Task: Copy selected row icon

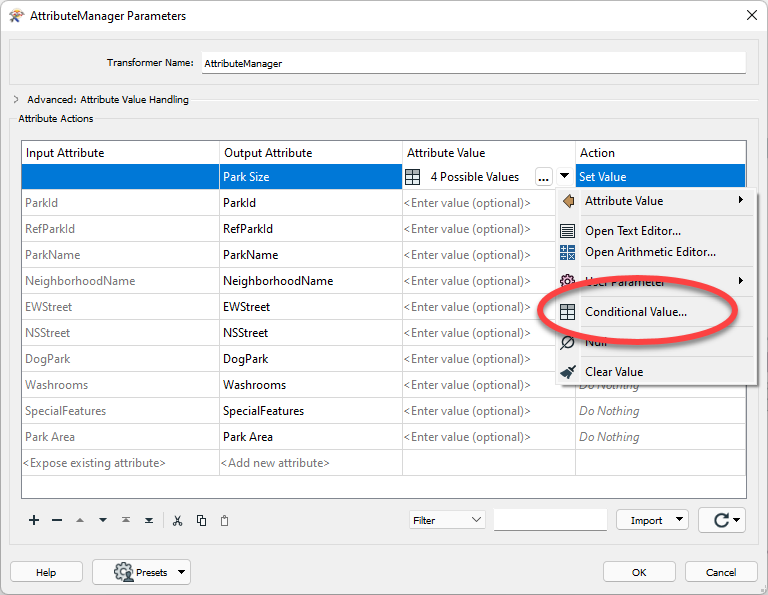Action: tap(201, 520)
